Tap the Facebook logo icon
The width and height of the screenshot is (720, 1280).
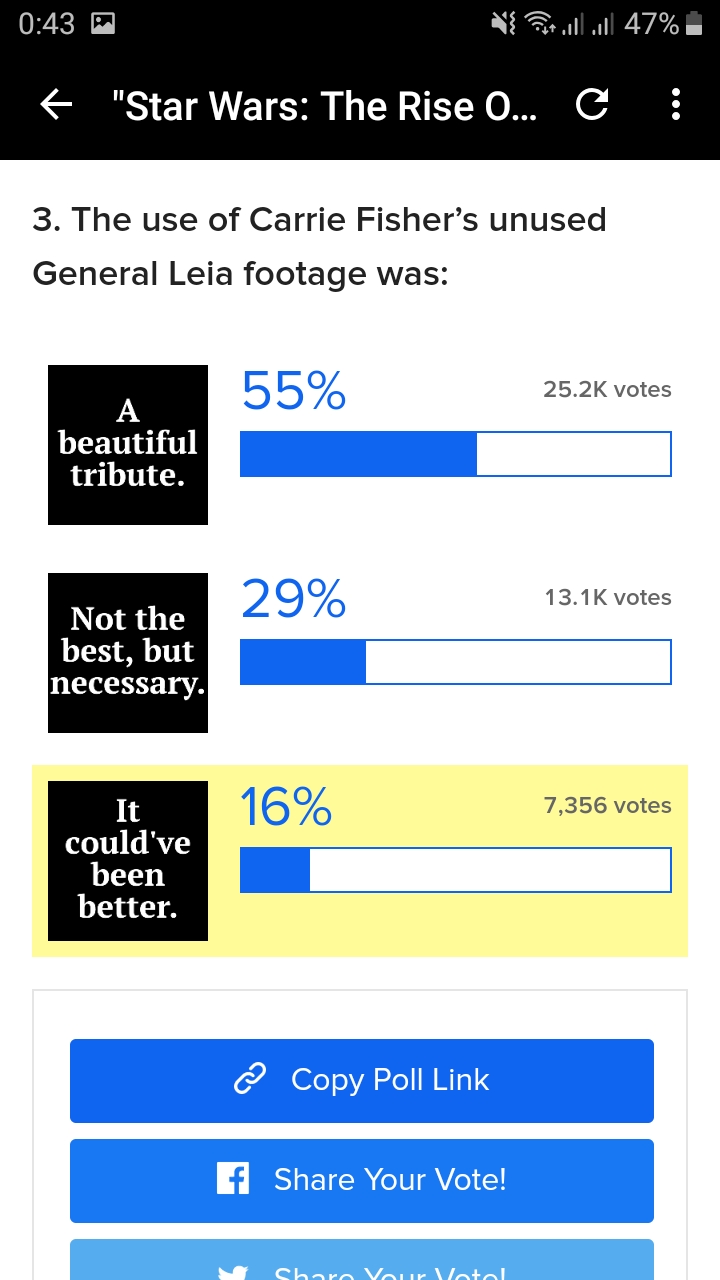point(233,1180)
